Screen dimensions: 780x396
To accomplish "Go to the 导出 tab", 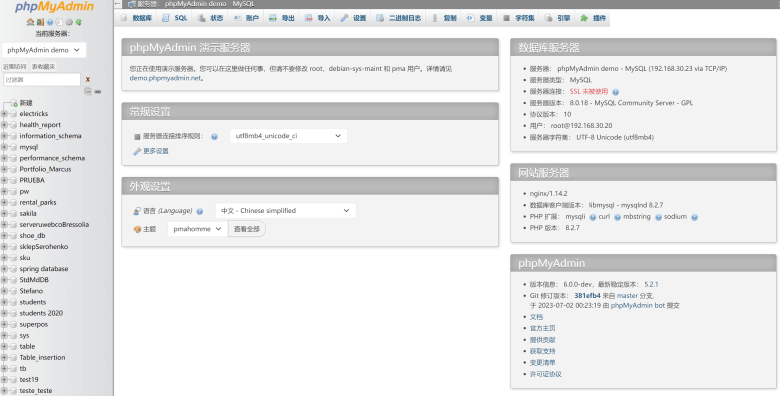I will [x=282, y=18].
